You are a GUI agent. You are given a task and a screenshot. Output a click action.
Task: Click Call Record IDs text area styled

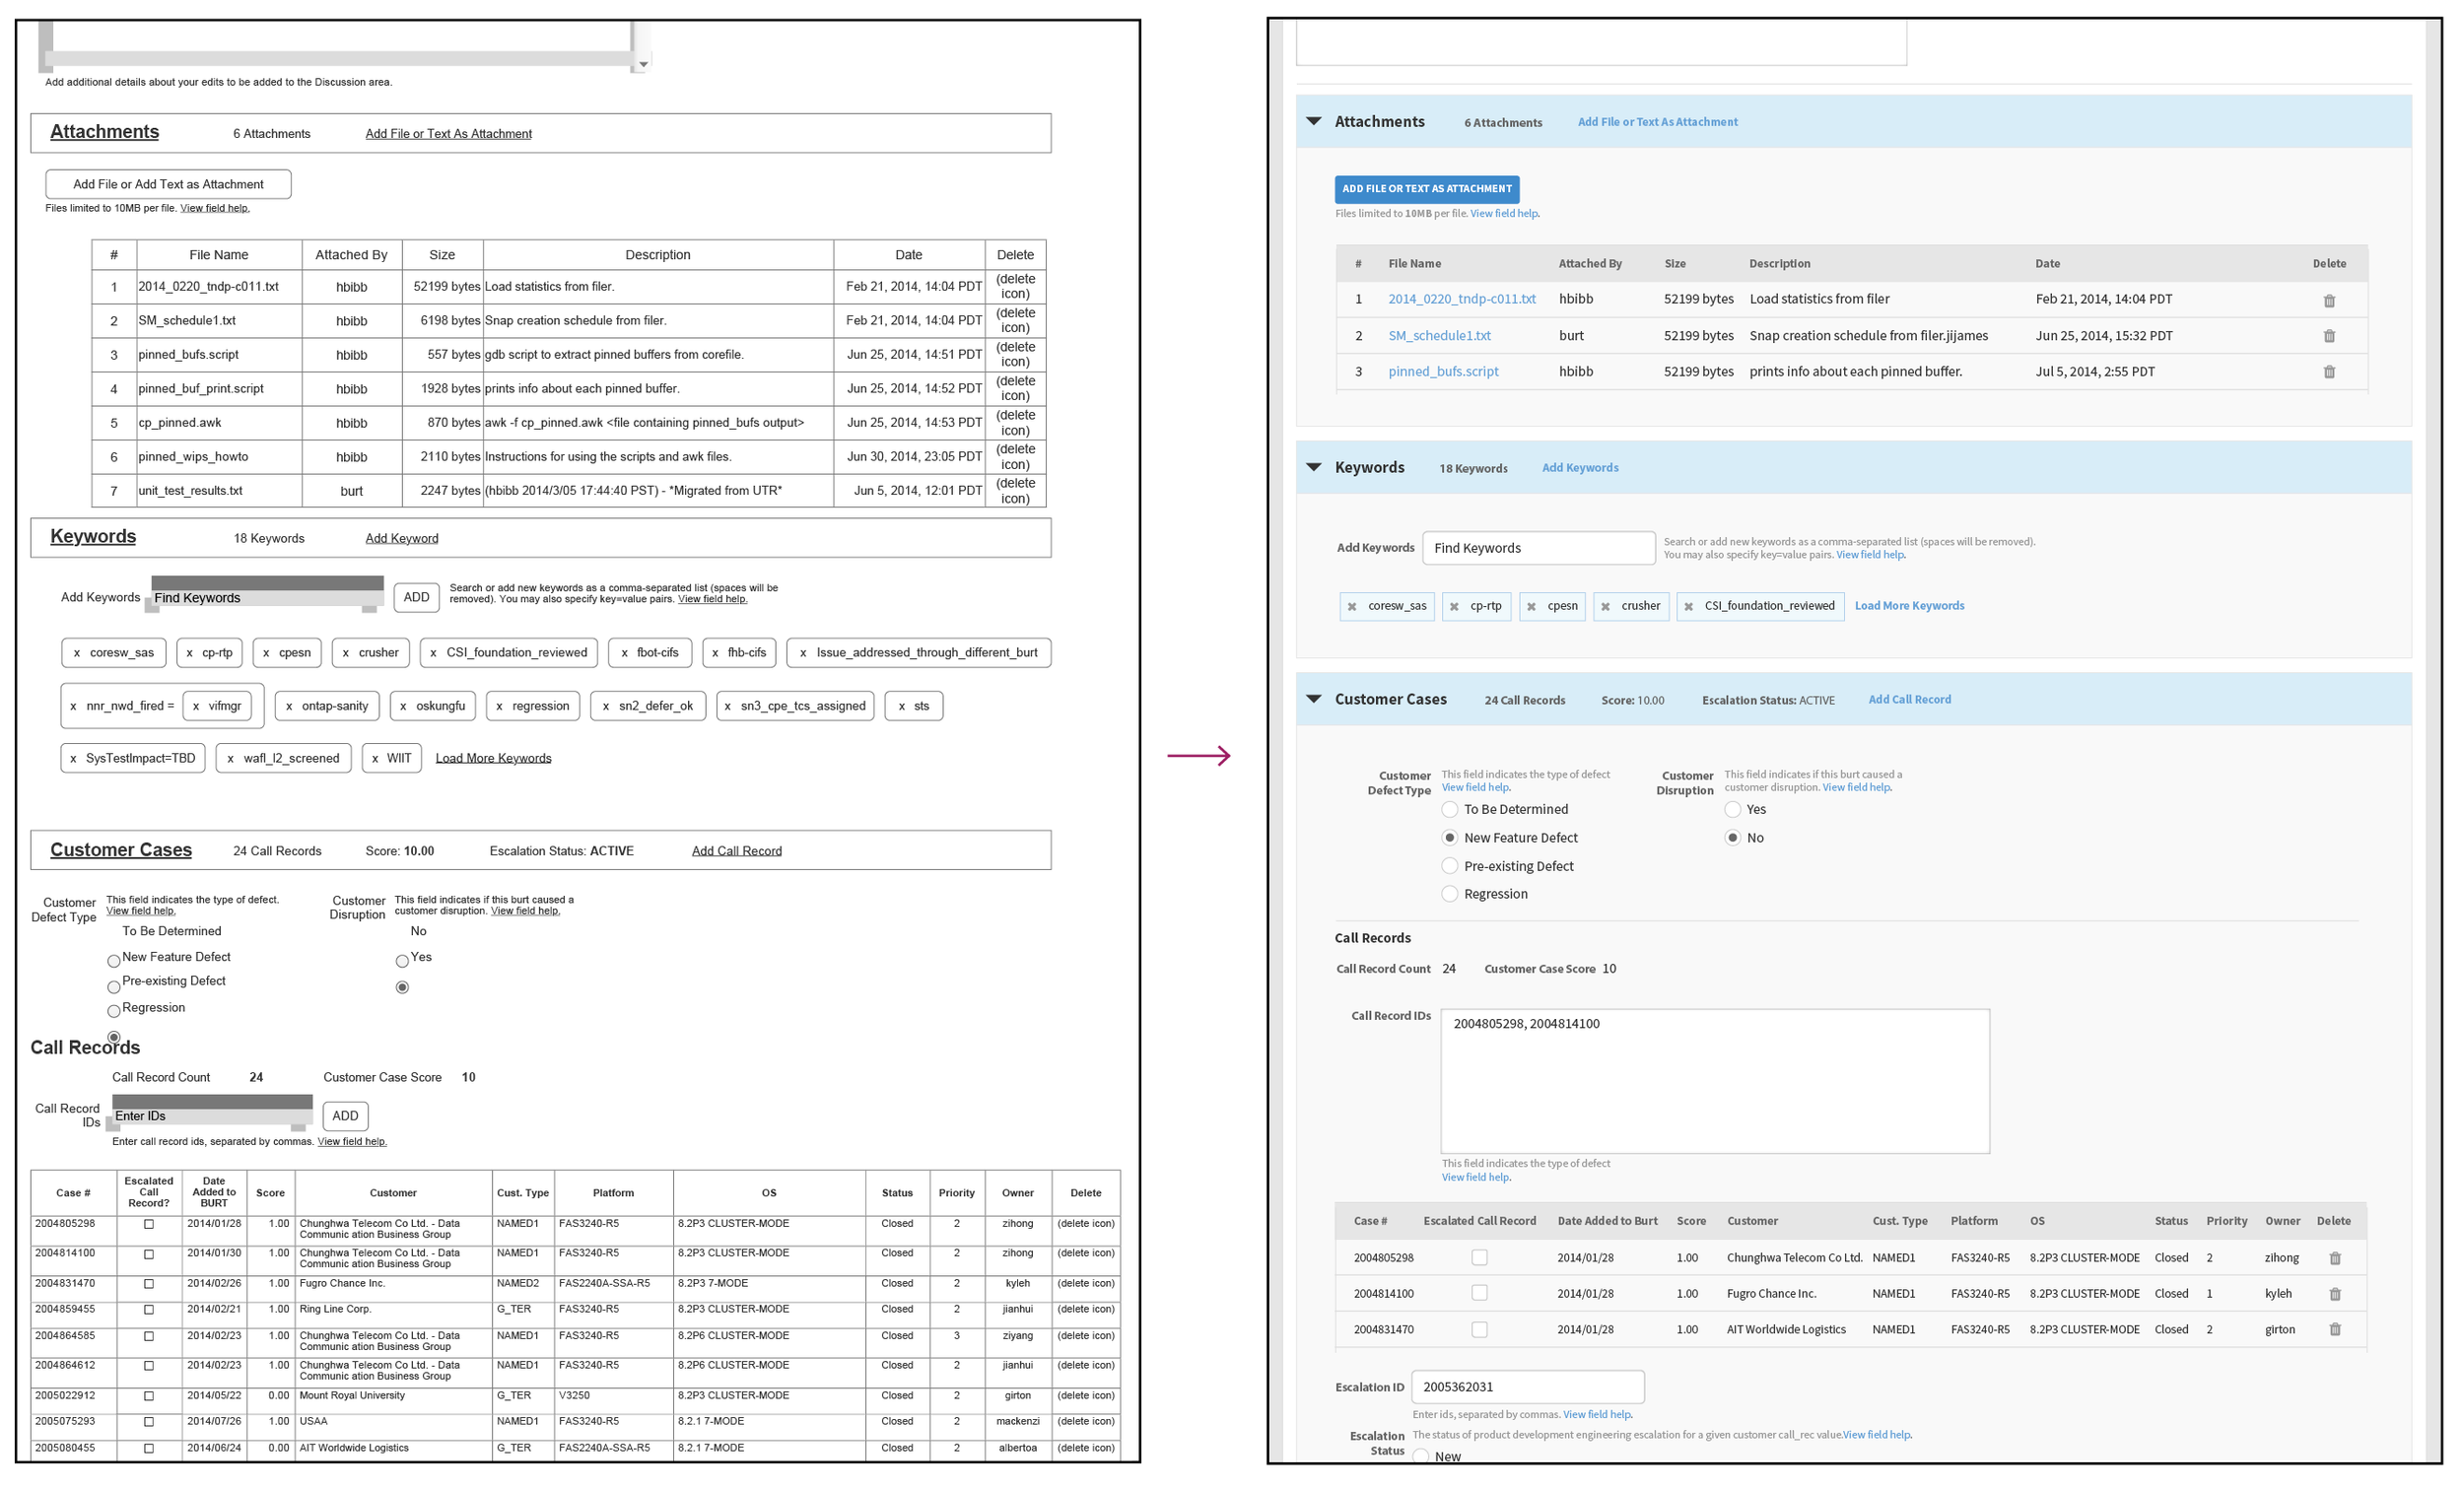click(x=1714, y=1081)
